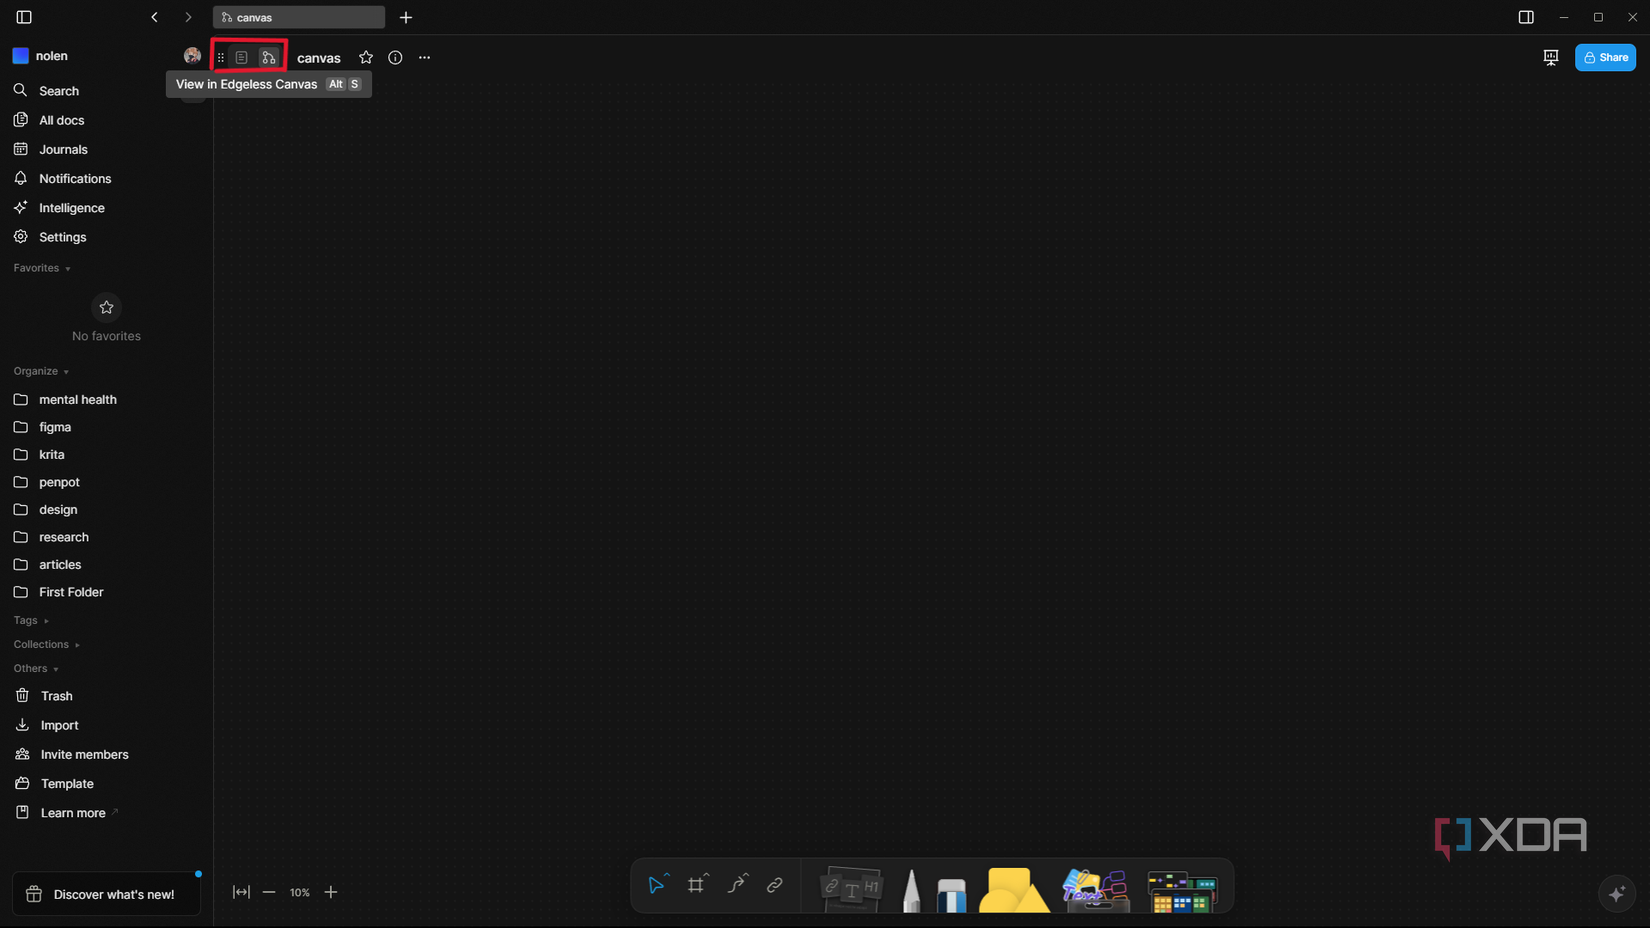
Task: Click the AI assistant icon in bottom-right corner
Action: (x=1617, y=893)
